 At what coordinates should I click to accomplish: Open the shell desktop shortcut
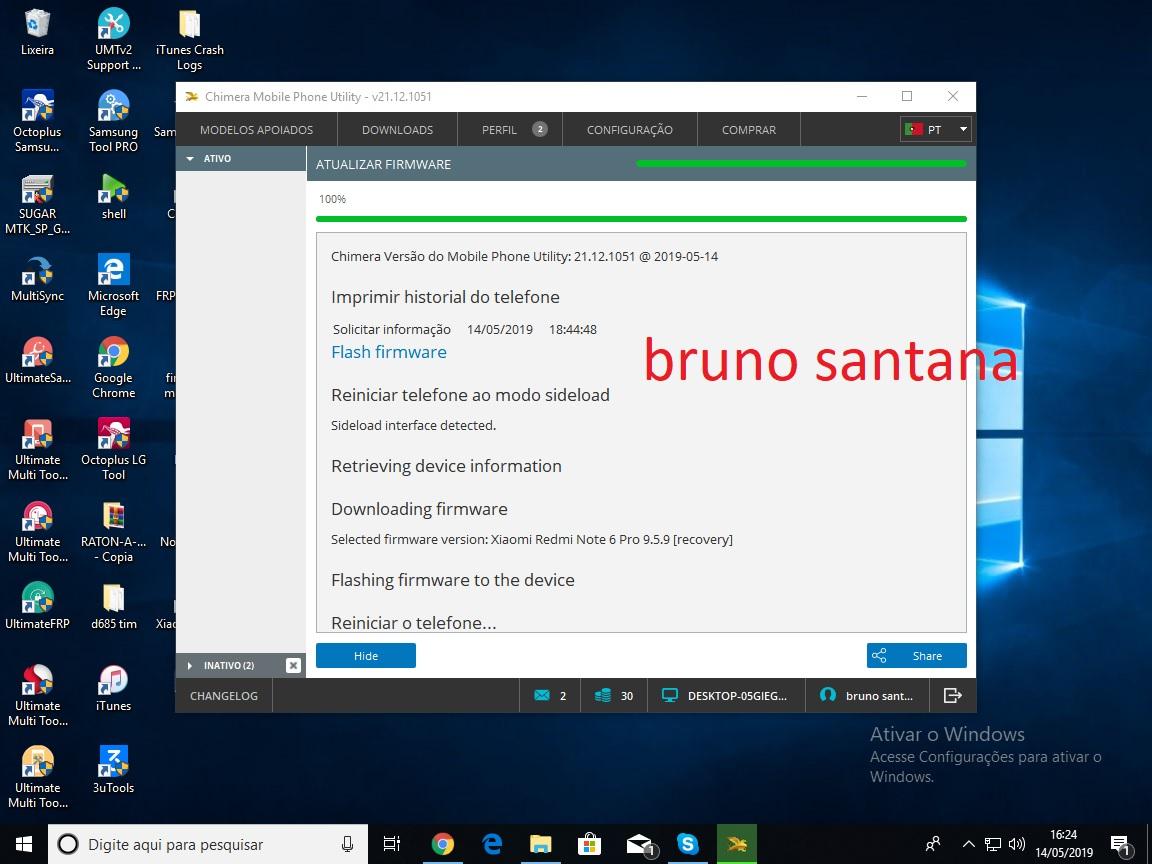pyautogui.click(x=113, y=196)
